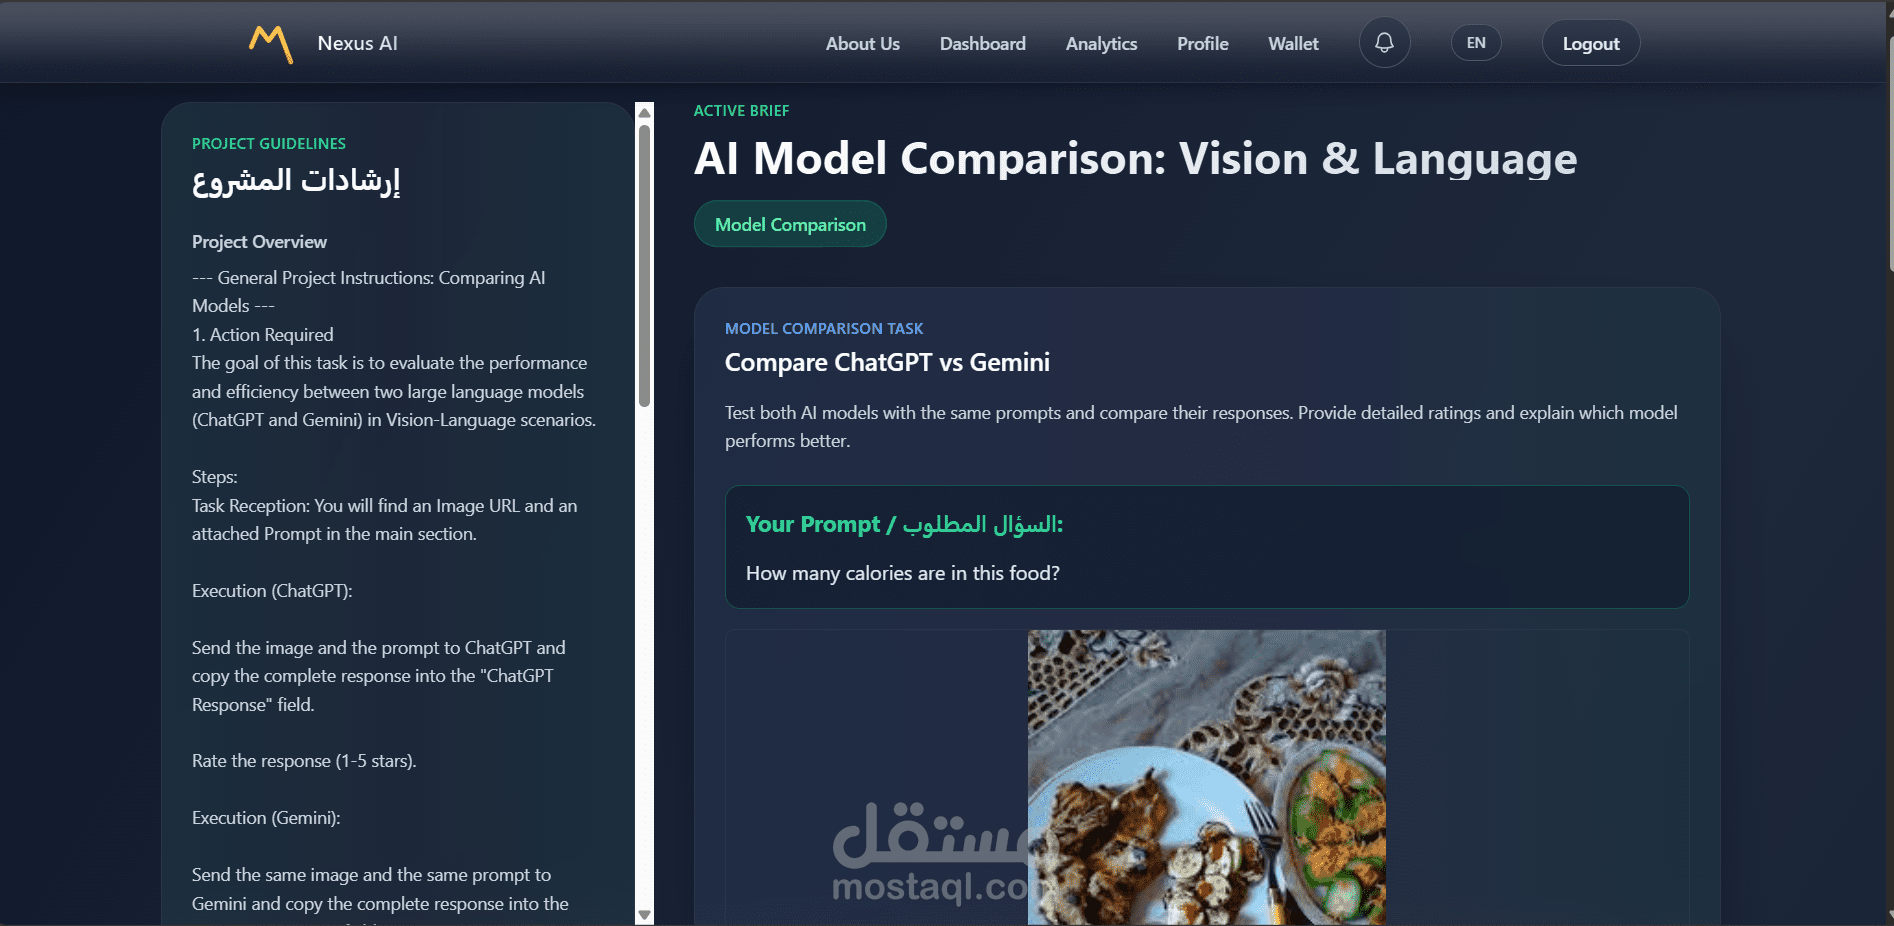Open the Wallet page
The width and height of the screenshot is (1894, 926).
(x=1293, y=44)
